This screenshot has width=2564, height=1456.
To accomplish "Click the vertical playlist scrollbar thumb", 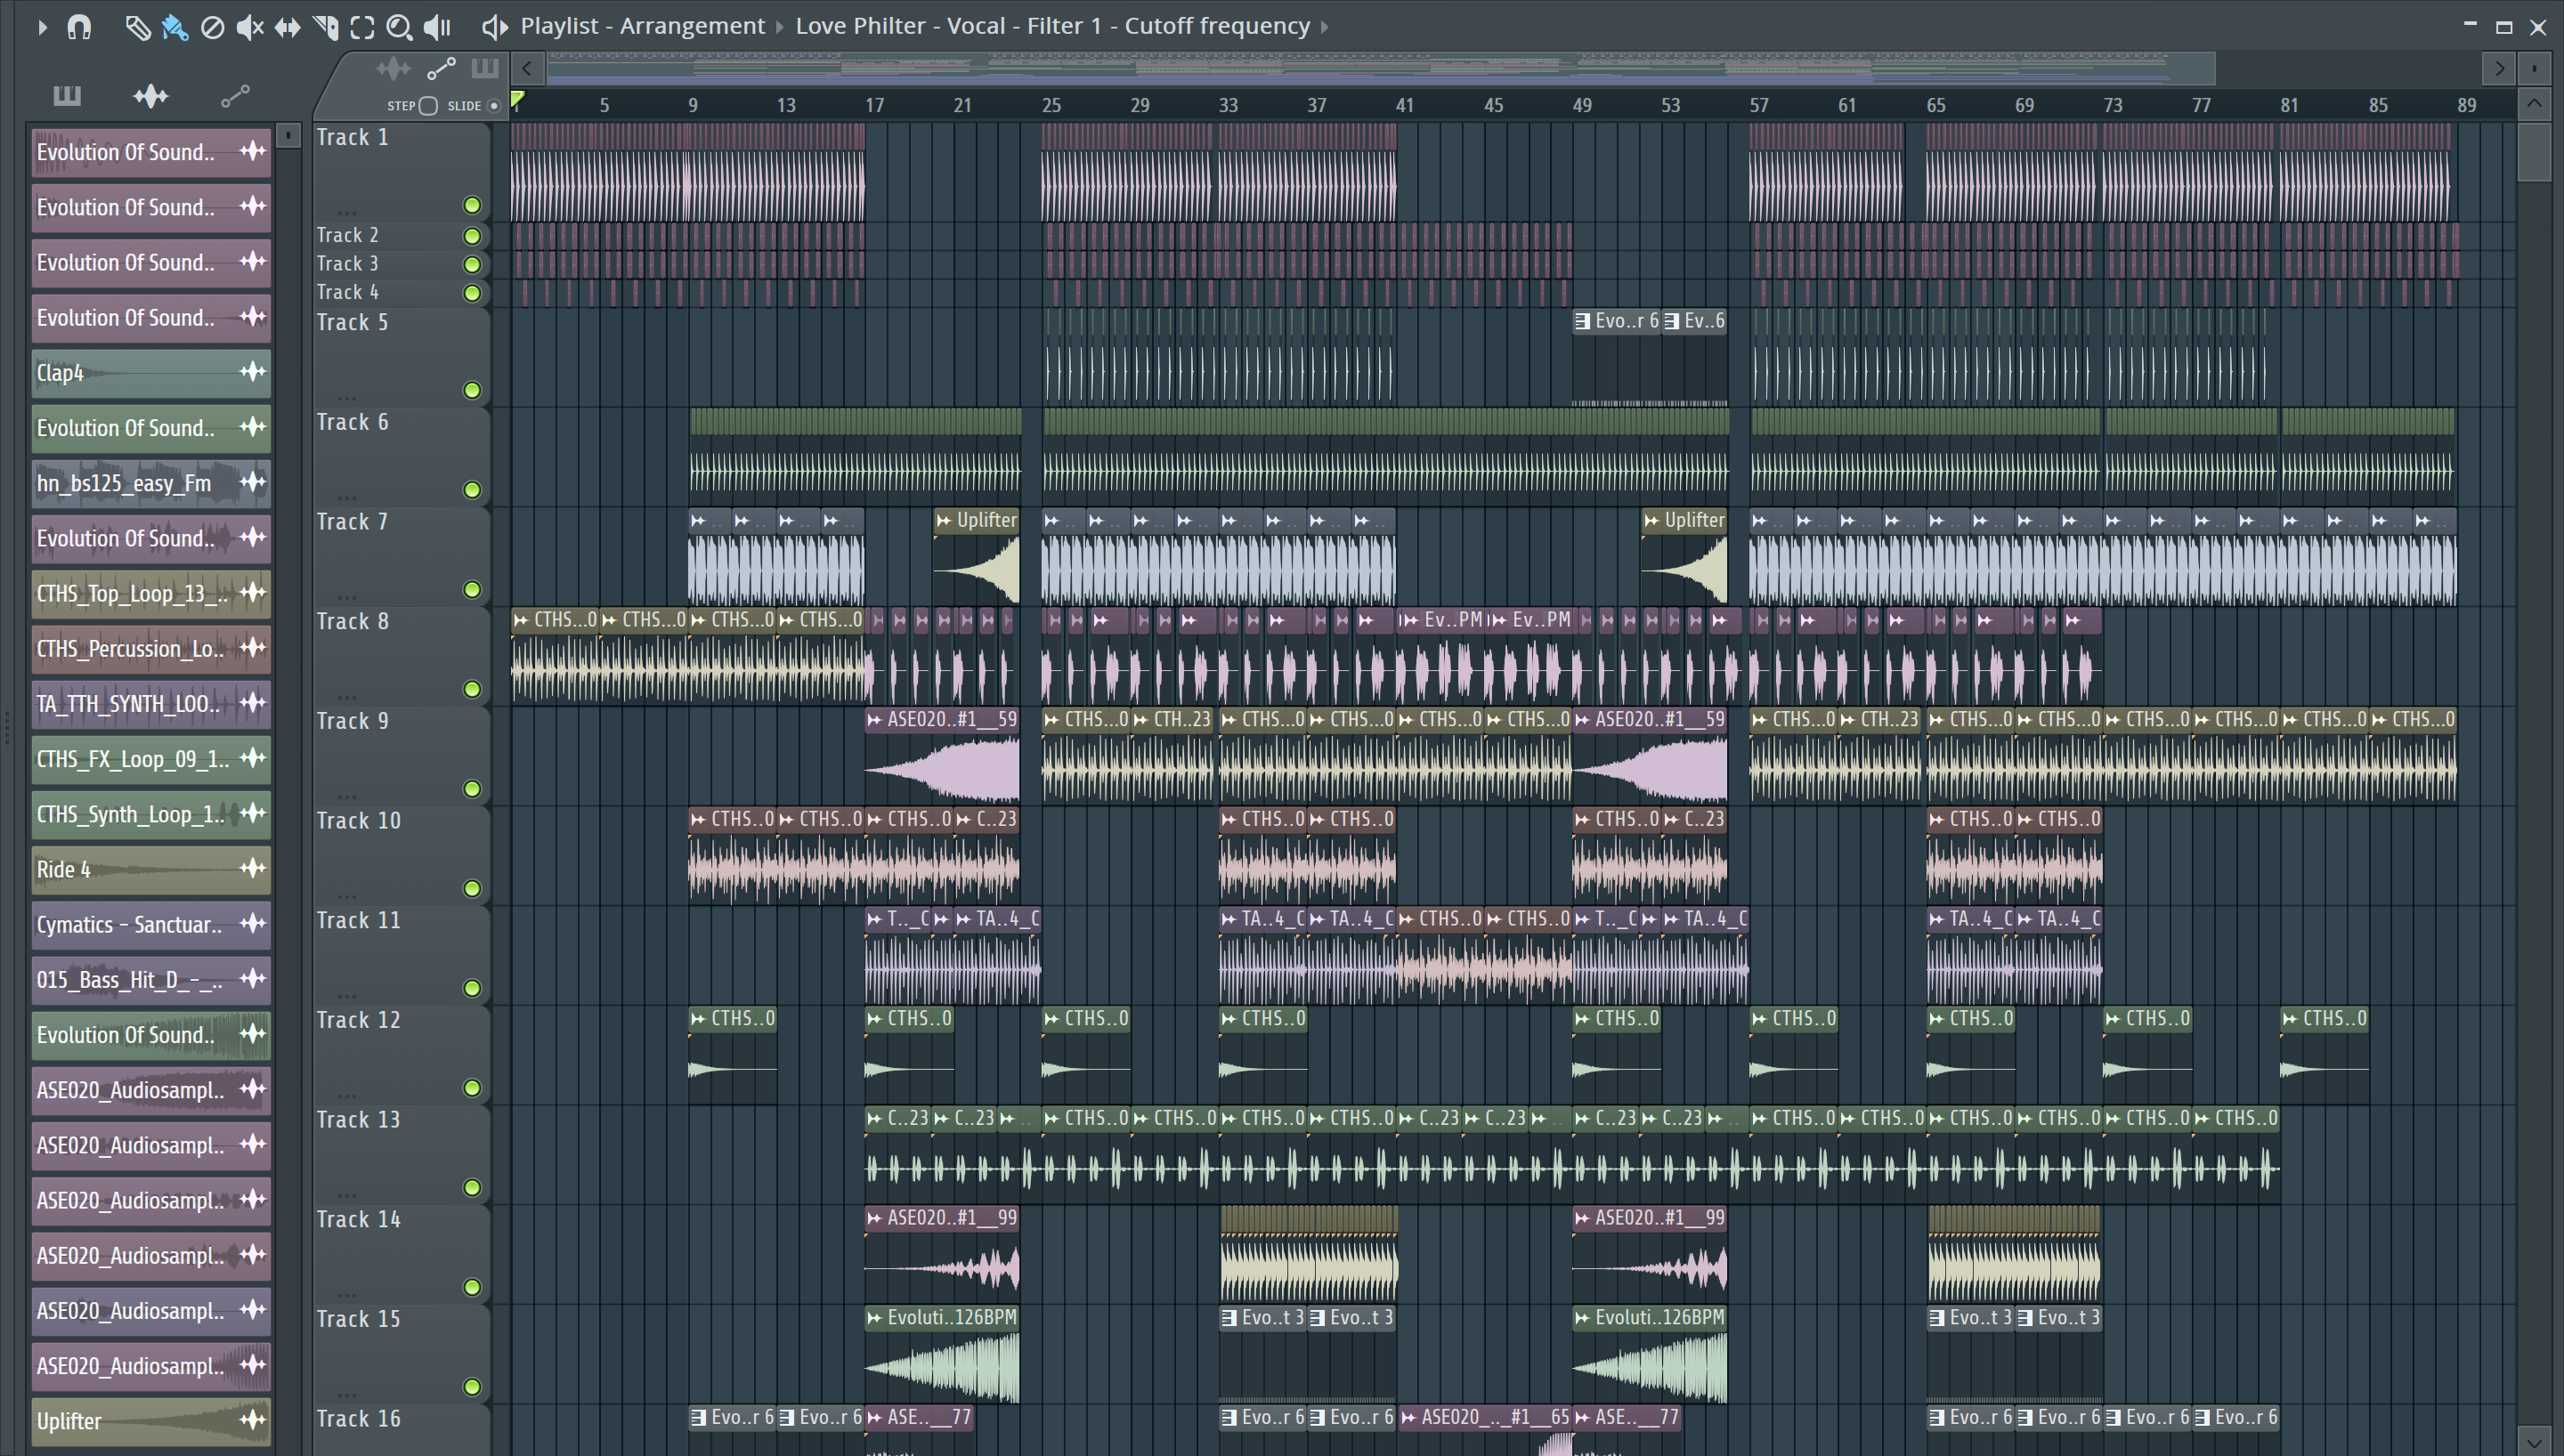I will click(x=2534, y=151).
